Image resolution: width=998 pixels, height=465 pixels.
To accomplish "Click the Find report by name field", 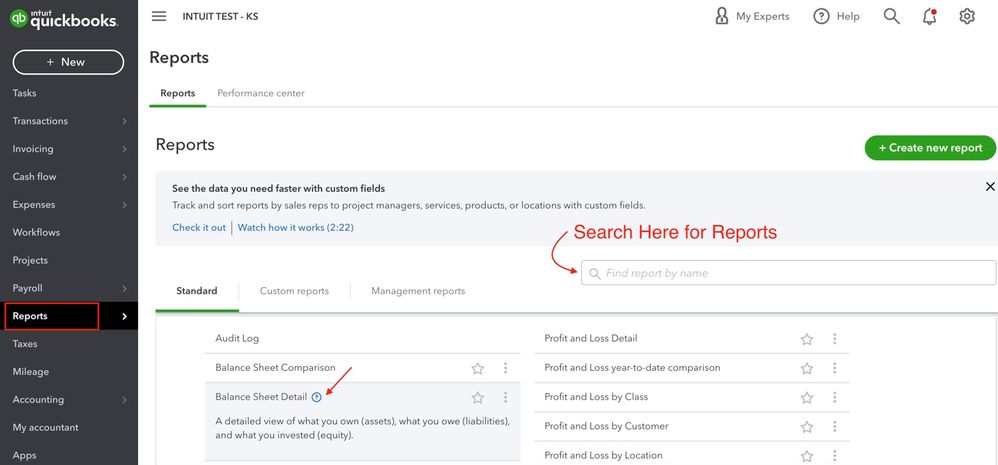I will (x=789, y=273).
